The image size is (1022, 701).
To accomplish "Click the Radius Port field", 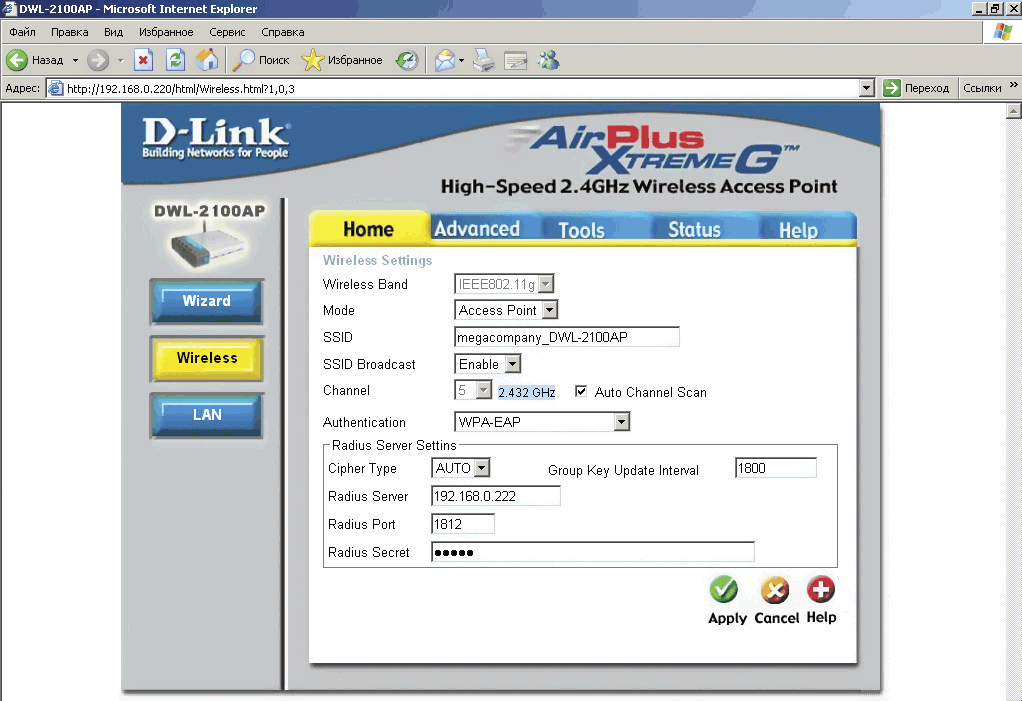I will pyautogui.click(x=463, y=524).
